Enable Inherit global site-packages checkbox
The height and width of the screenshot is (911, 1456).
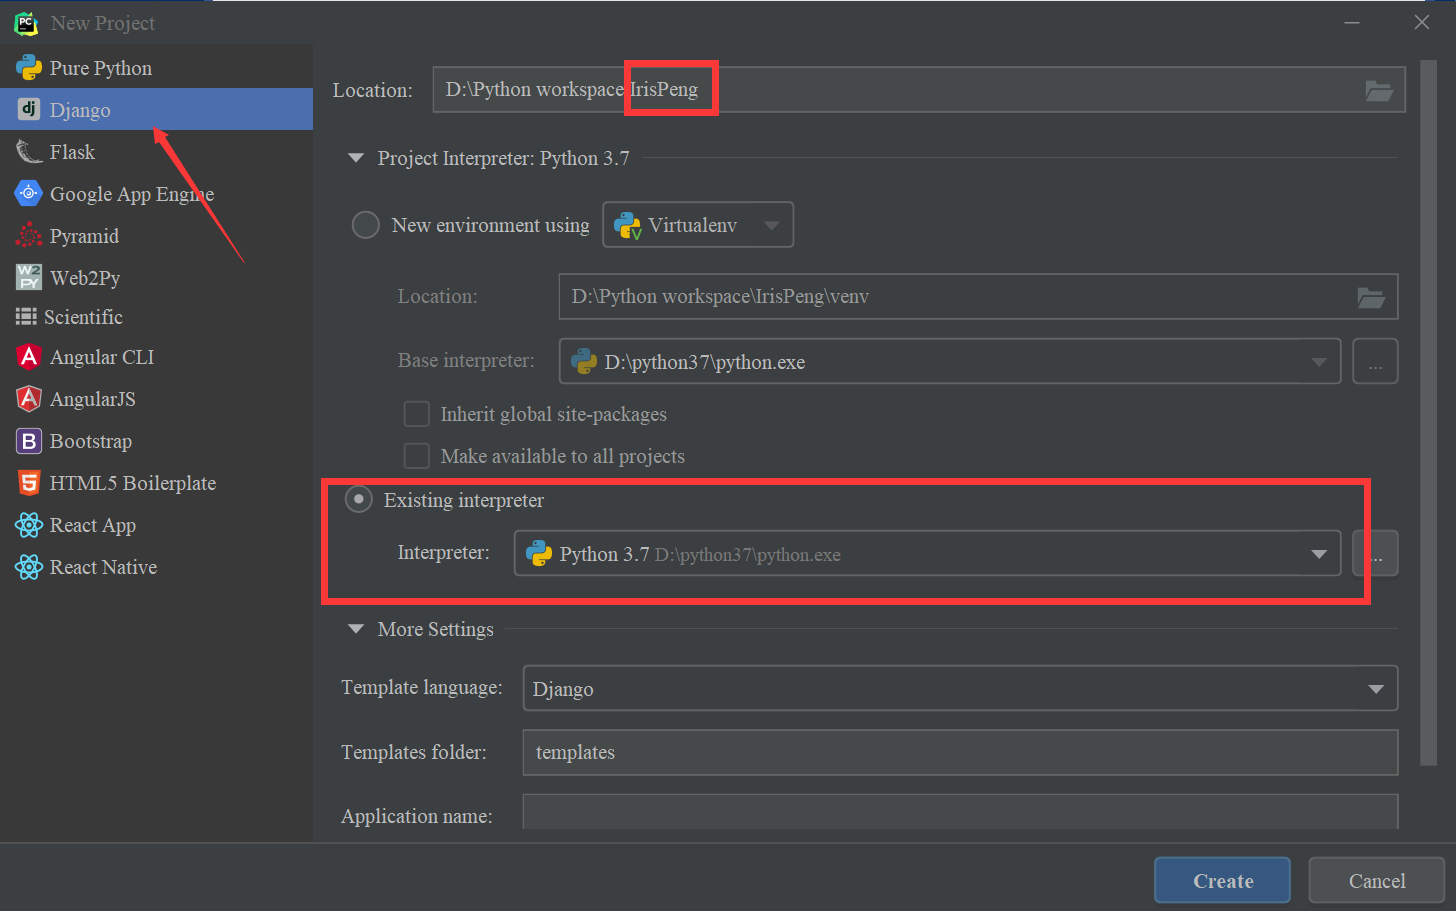coord(416,414)
